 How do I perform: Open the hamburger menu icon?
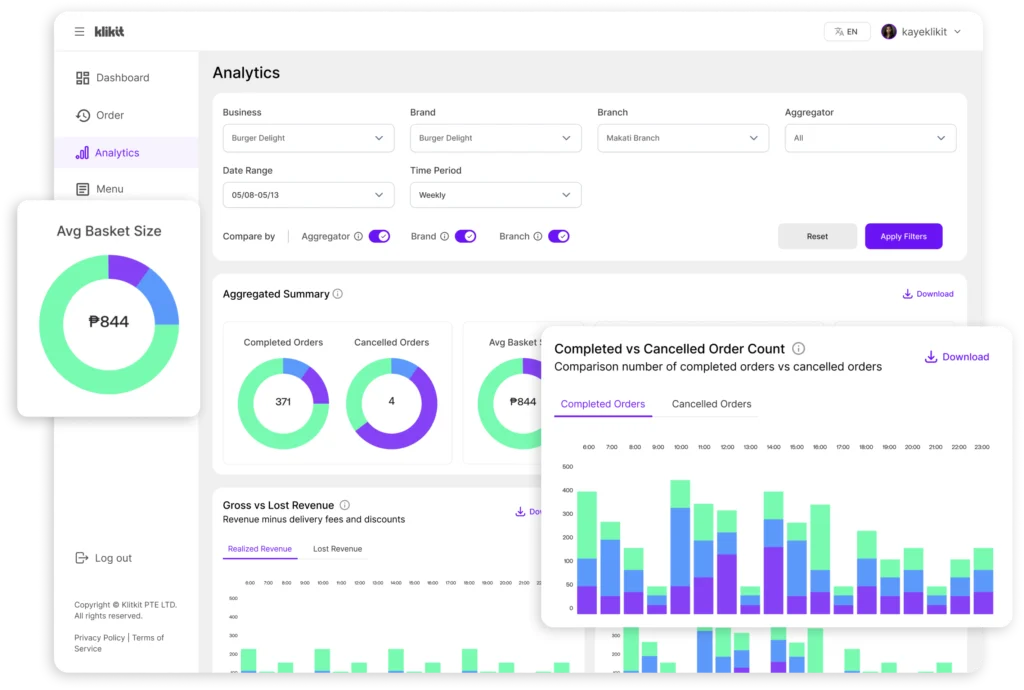tap(79, 31)
